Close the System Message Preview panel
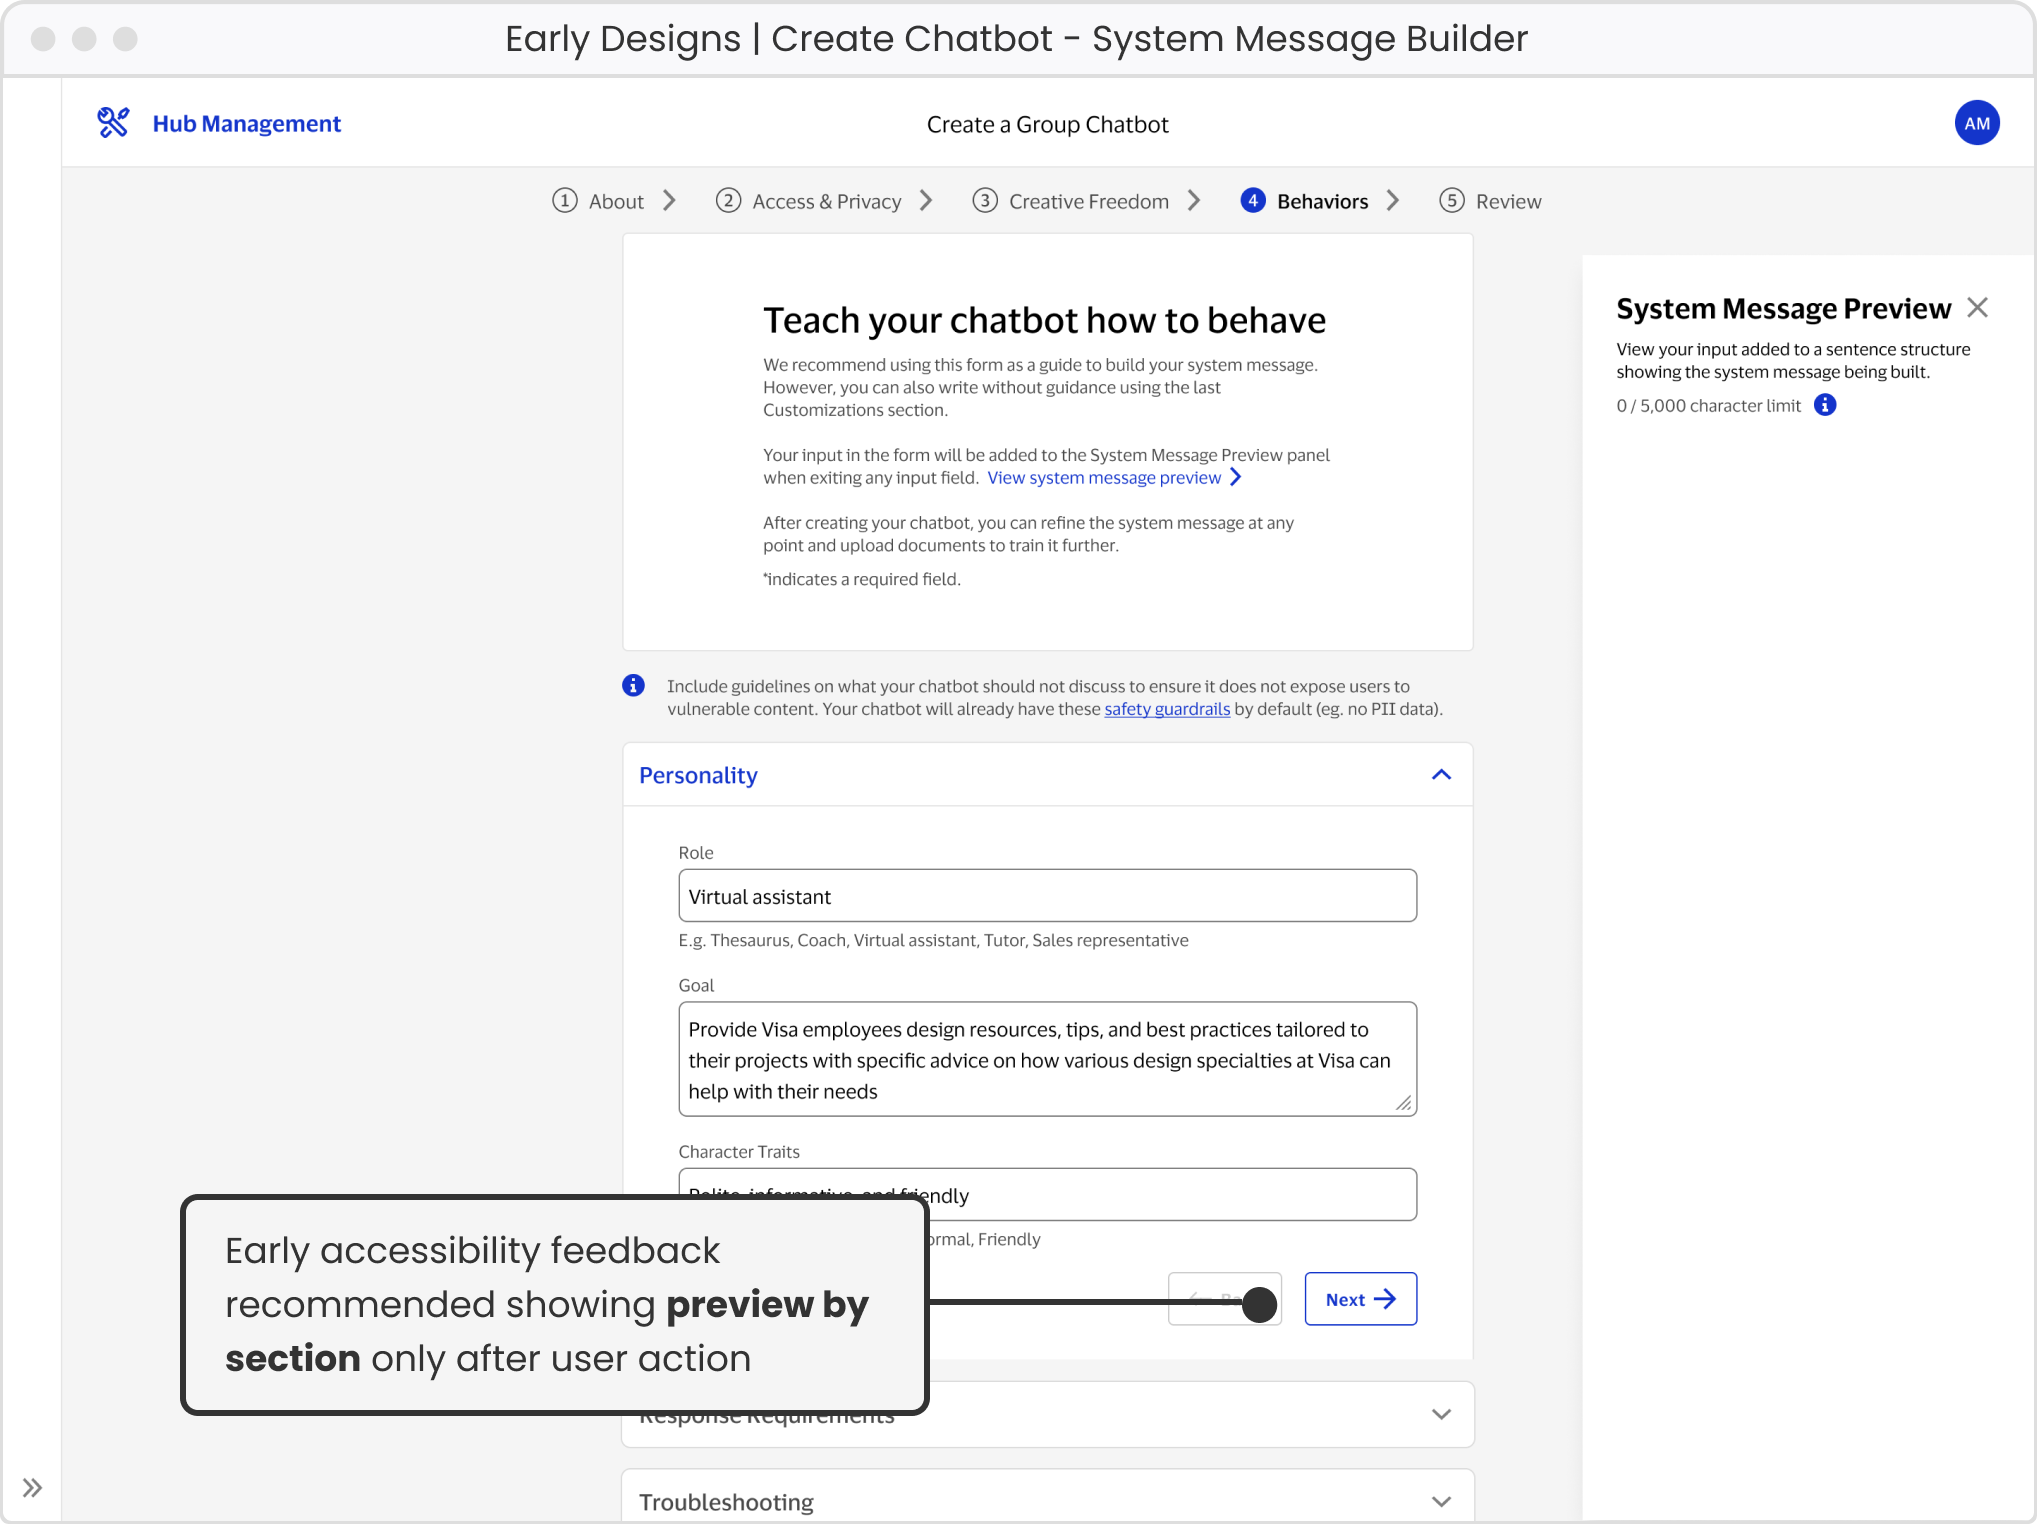This screenshot has width=2037, height=1524. [x=1977, y=307]
